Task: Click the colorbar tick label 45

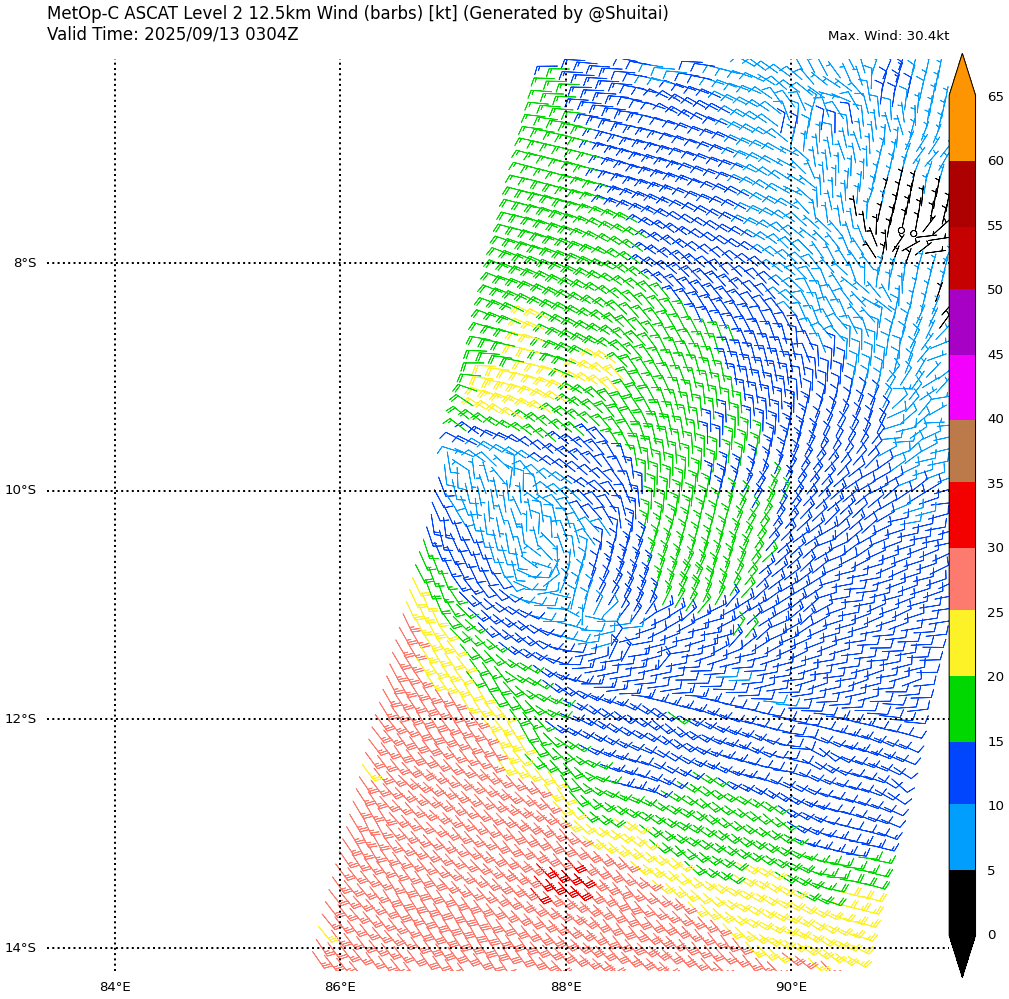Action: [995, 355]
